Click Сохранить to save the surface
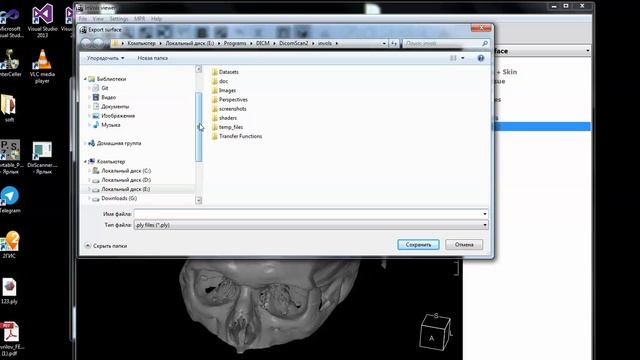Screen dimensions: 640x360 coord(418,244)
